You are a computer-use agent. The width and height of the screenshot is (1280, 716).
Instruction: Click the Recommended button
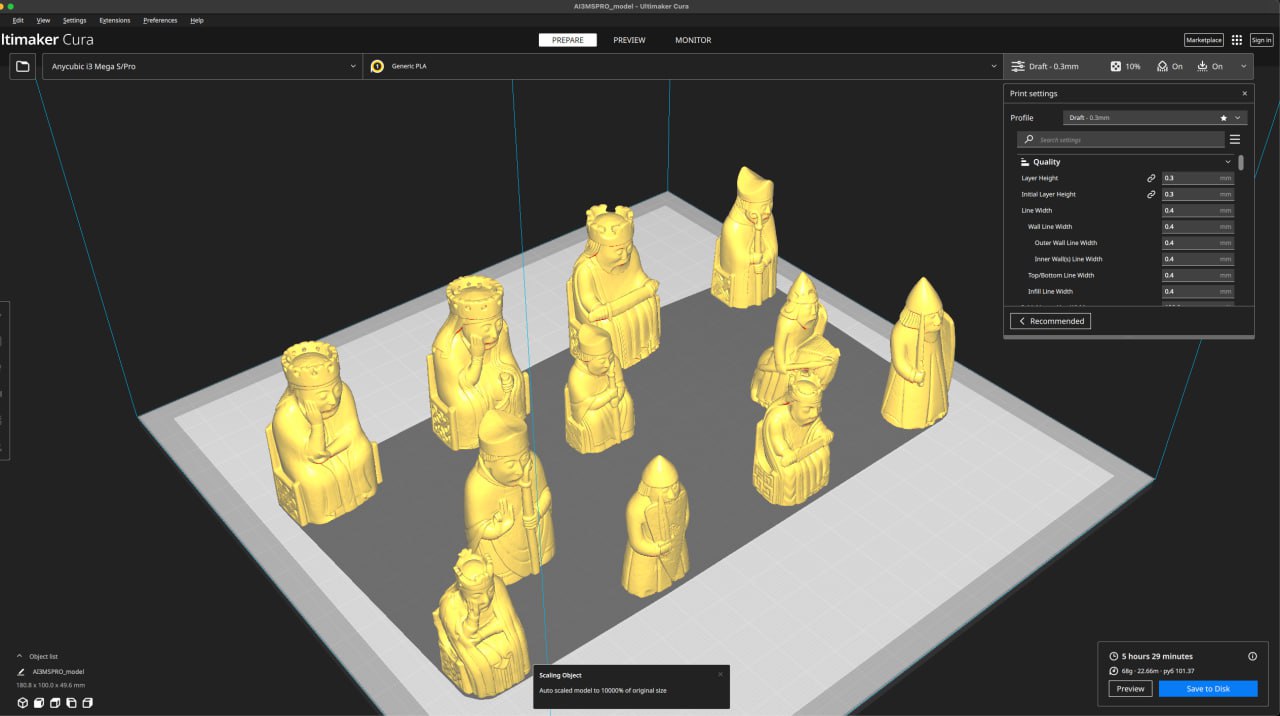tap(1050, 321)
